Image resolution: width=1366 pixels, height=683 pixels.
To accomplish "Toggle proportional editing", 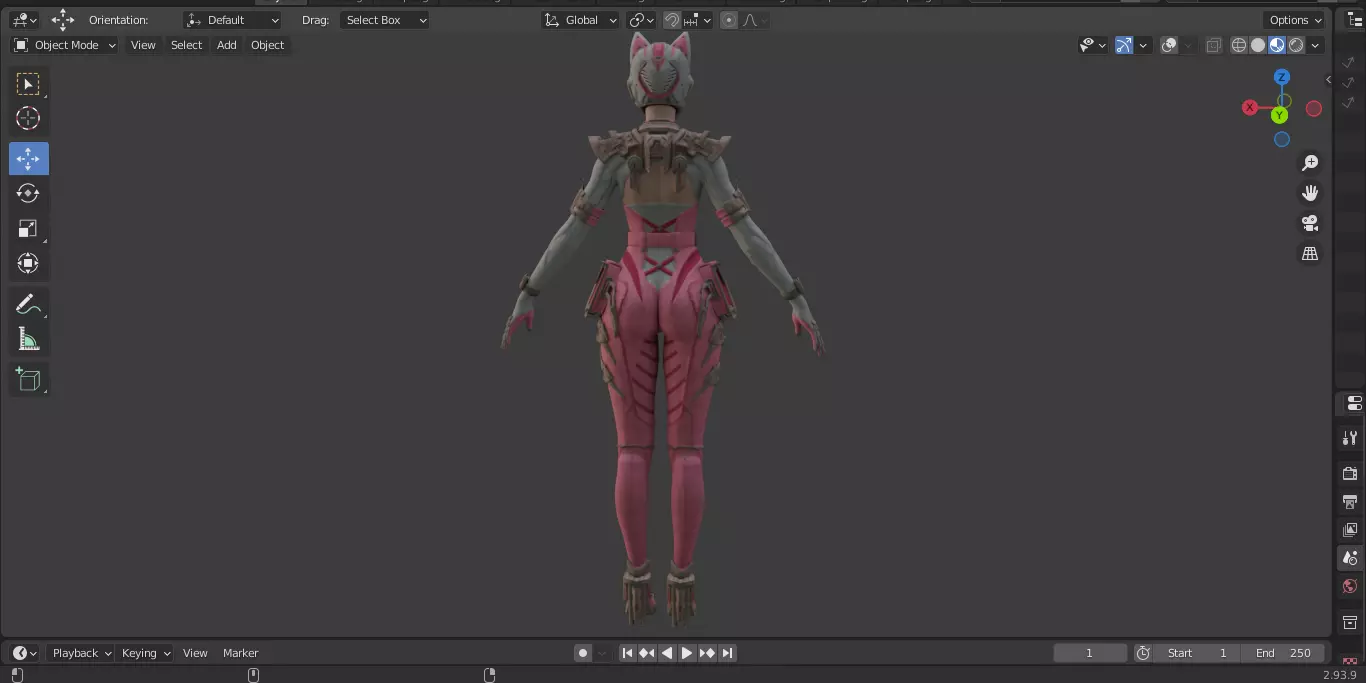I will [729, 20].
